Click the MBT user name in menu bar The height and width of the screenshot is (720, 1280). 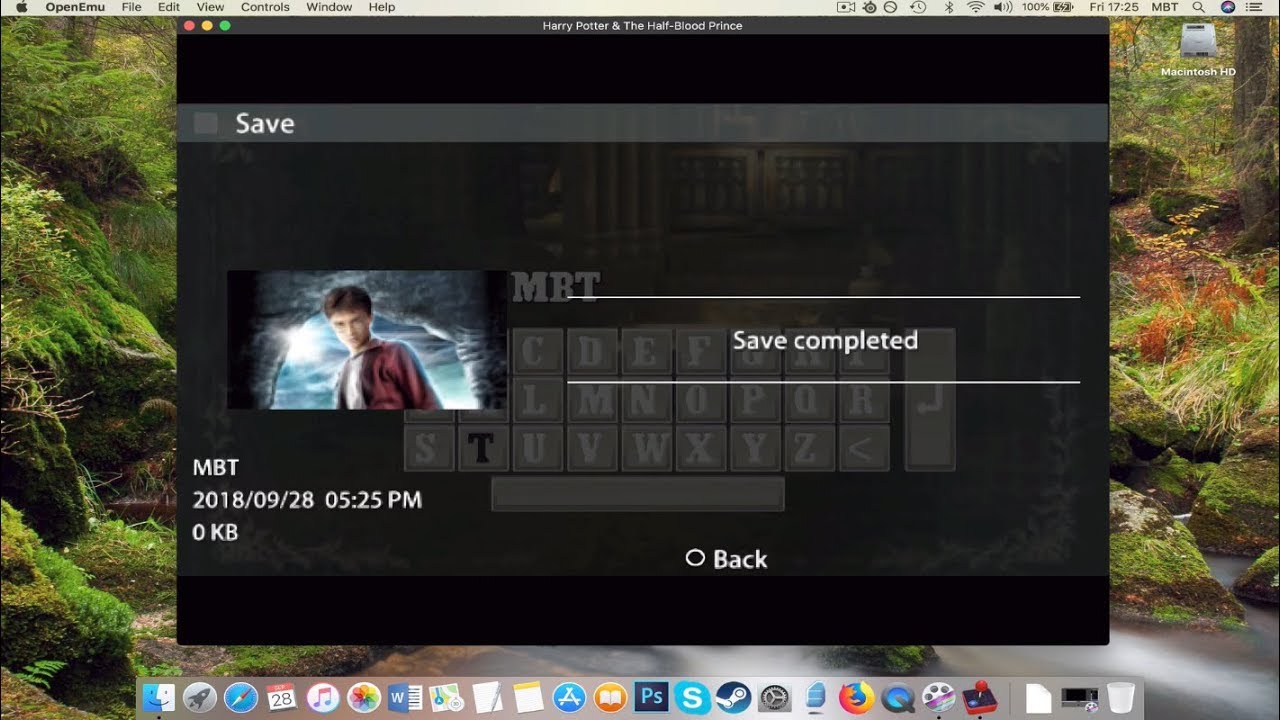(x=1165, y=7)
